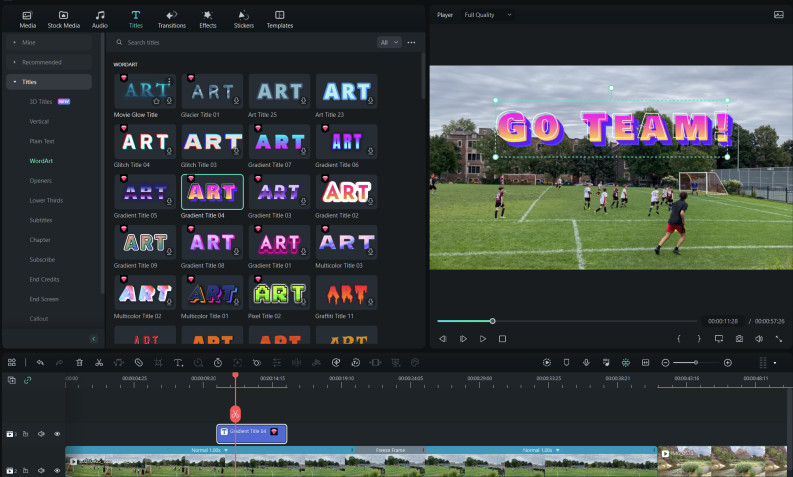Click the timeline zoom slider handle
The width and height of the screenshot is (793, 477).
pyautogui.click(x=696, y=363)
